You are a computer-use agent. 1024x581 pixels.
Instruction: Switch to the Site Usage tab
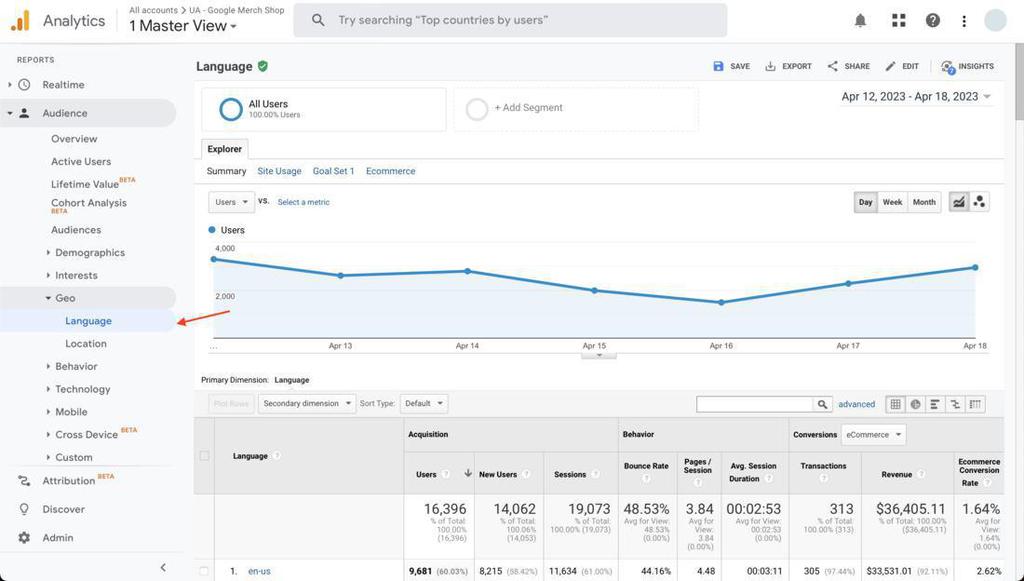click(280, 171)
